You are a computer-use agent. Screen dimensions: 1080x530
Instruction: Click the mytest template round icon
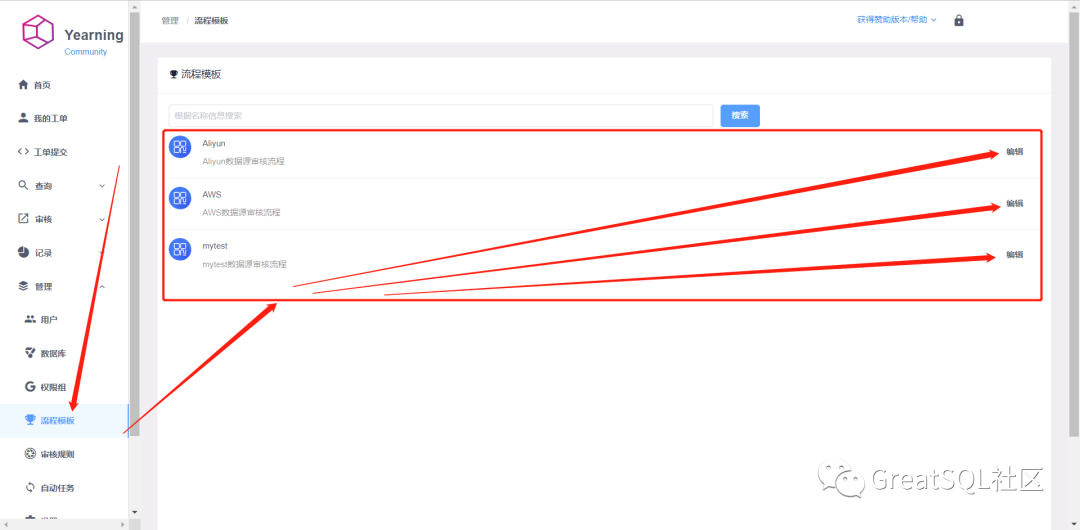pos(180,249)
